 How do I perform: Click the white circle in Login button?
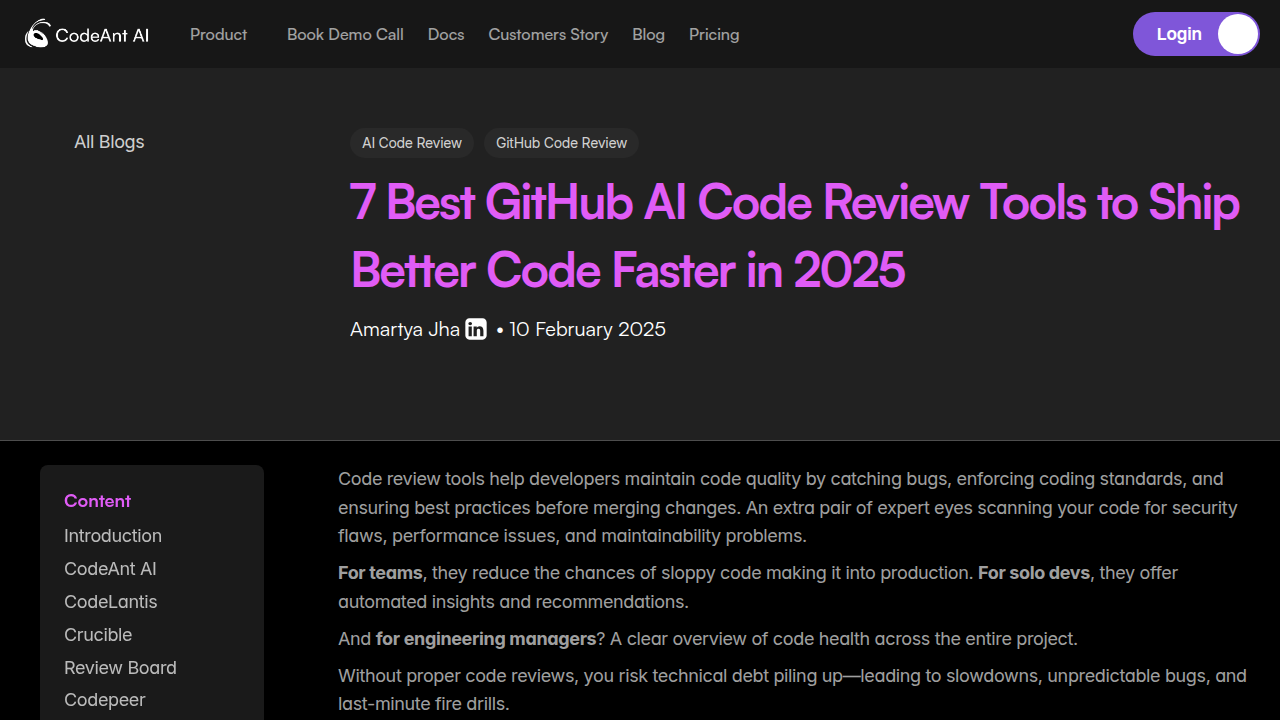coord(1237,34)
